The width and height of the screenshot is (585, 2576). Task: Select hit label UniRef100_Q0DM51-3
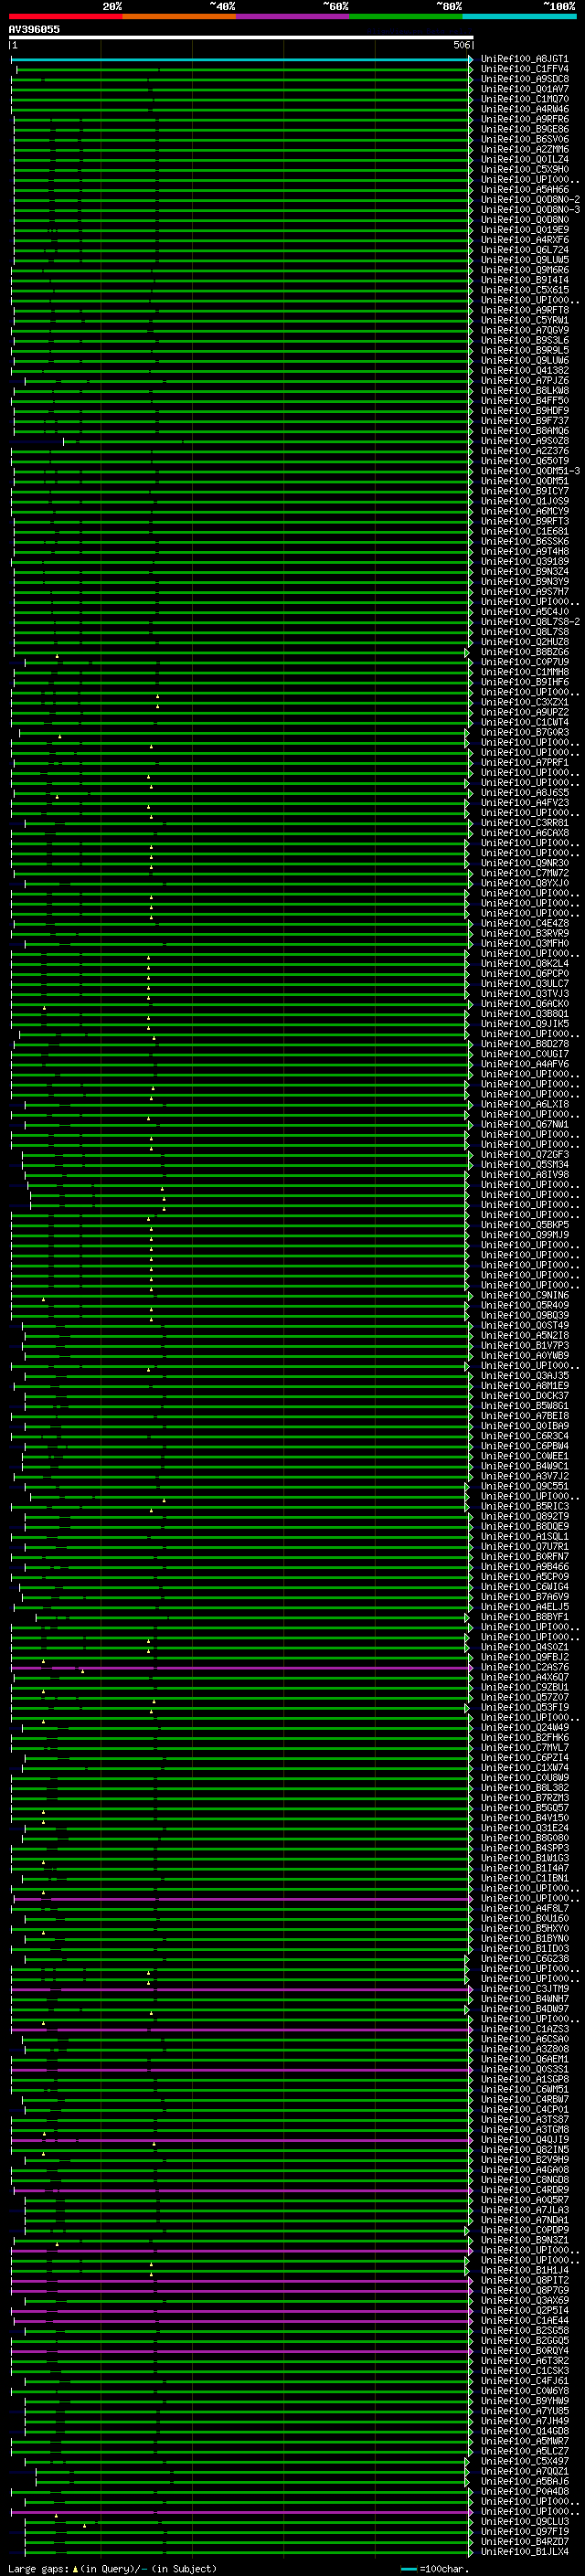[530, 471]
